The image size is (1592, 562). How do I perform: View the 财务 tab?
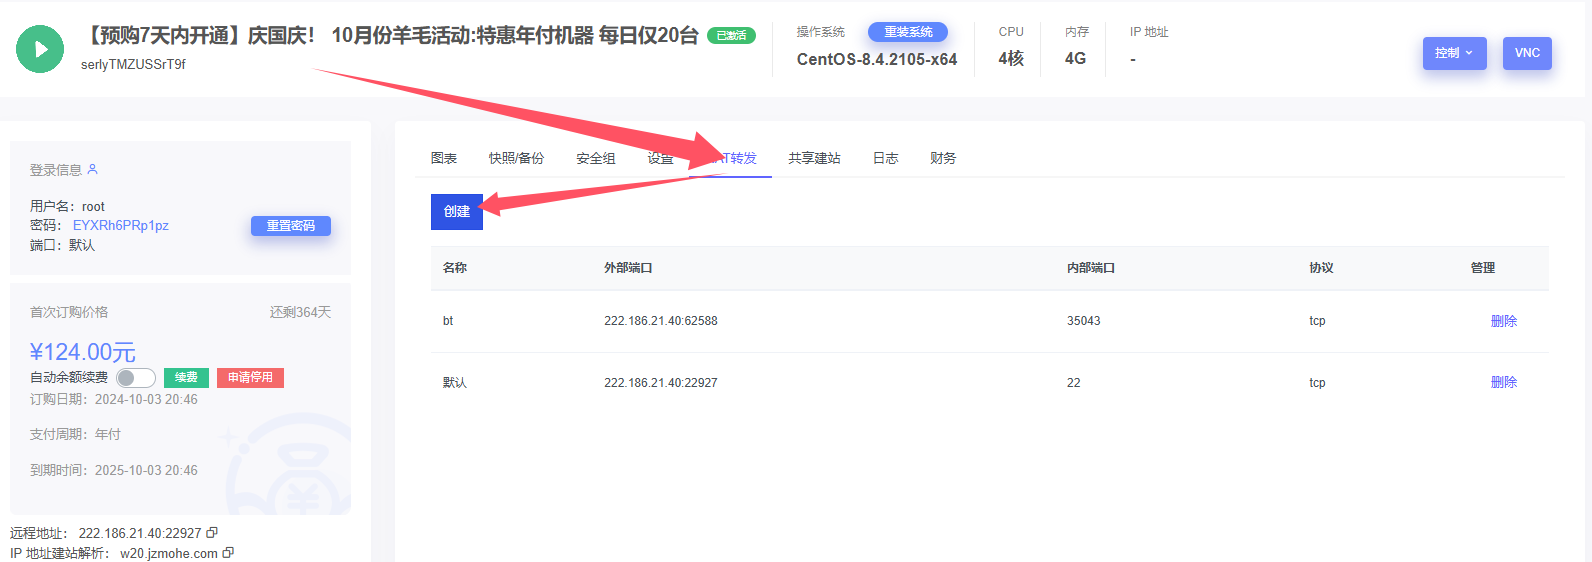coord(943,158)
